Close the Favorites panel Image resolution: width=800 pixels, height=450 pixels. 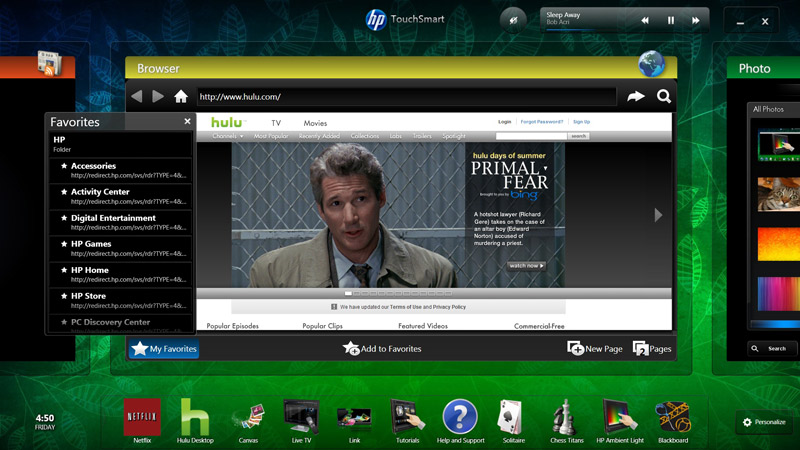pos(187,121)
